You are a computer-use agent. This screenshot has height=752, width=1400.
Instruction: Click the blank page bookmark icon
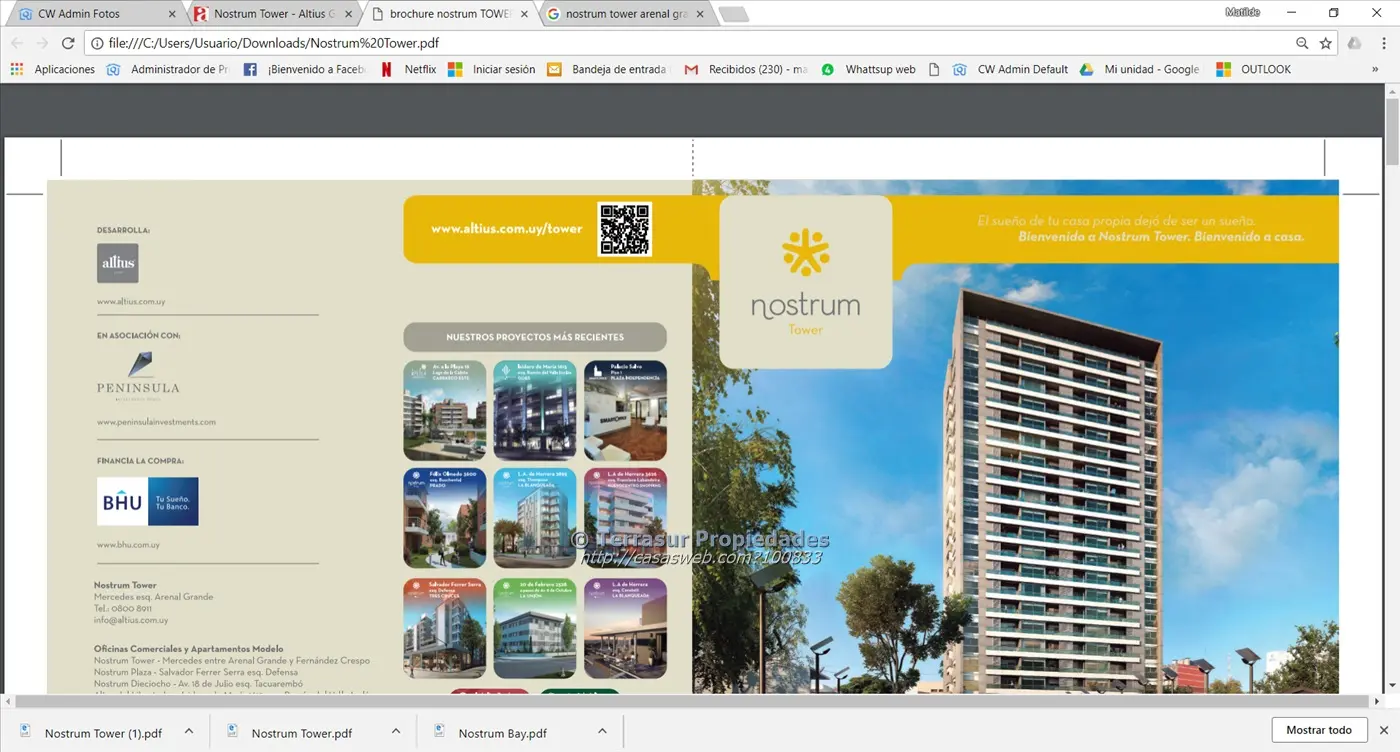(934, 69)
